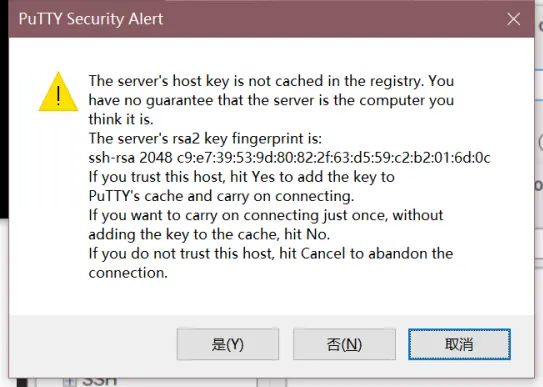Click the c9:e7:39:53 key fingerprint hash

333,158
